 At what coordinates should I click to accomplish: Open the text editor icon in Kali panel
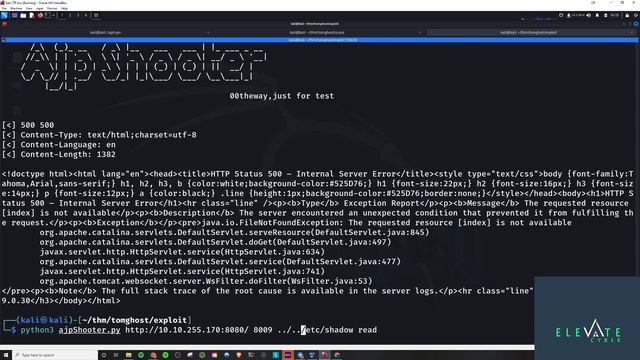point(31,16)
